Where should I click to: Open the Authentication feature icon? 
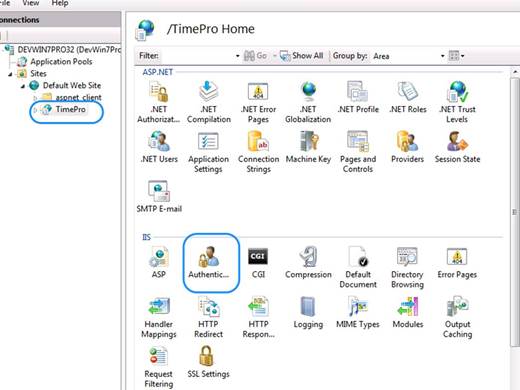pyautogui.click(x=209, y=262)
